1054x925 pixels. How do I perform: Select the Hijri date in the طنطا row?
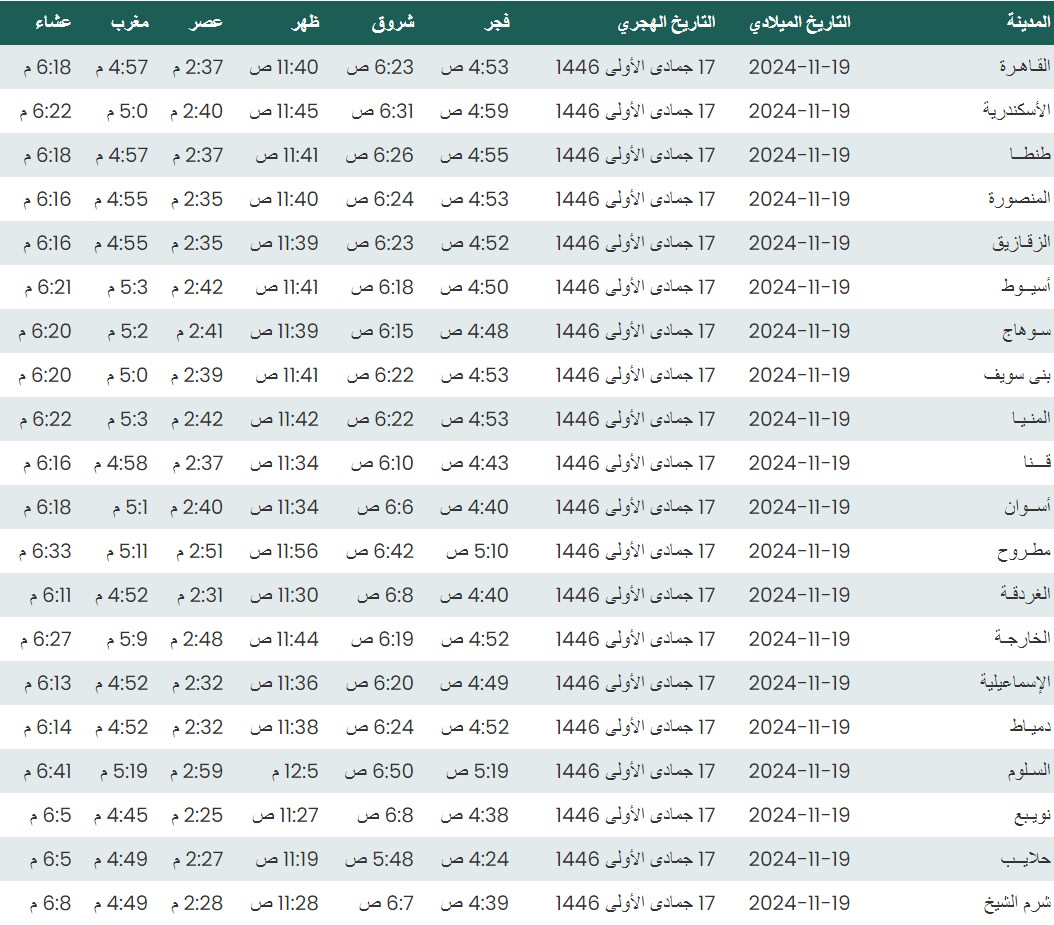[x=635, y=155]
